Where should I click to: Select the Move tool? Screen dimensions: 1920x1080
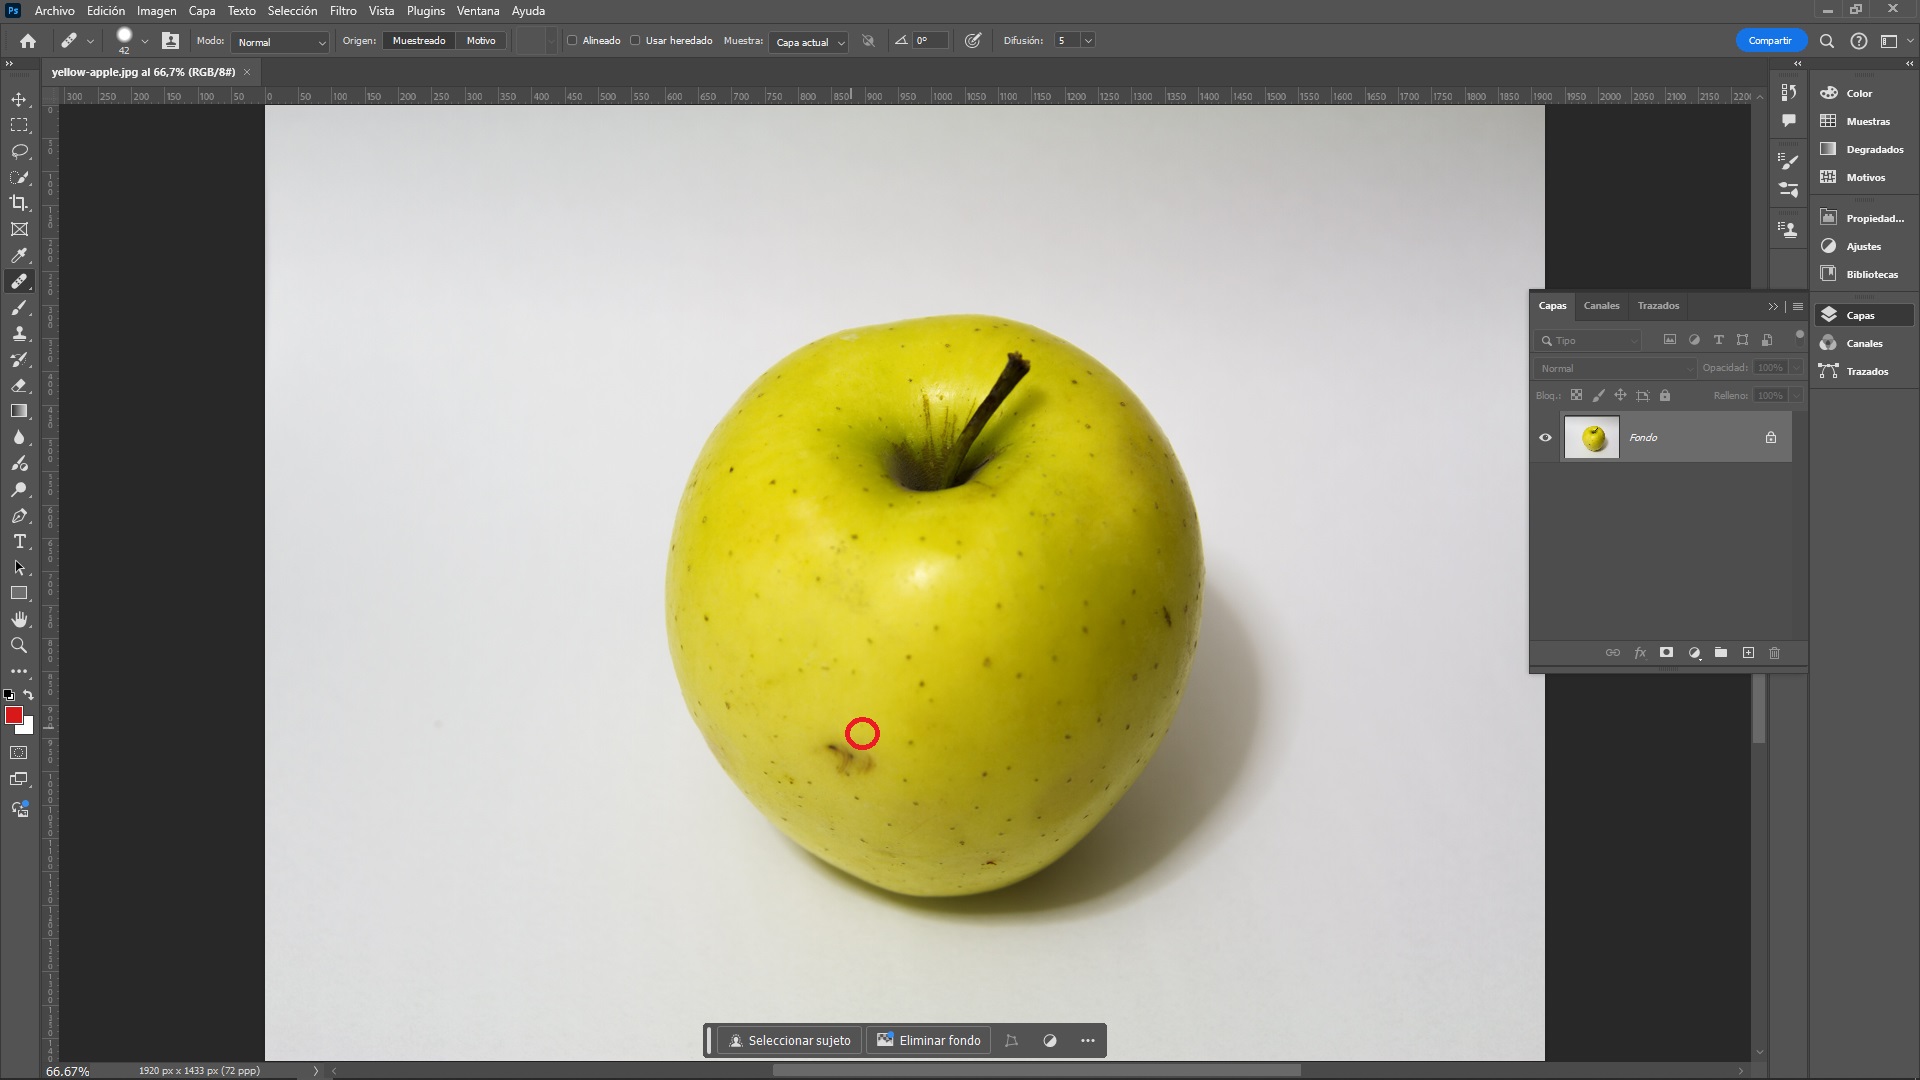tap(19, 99)
